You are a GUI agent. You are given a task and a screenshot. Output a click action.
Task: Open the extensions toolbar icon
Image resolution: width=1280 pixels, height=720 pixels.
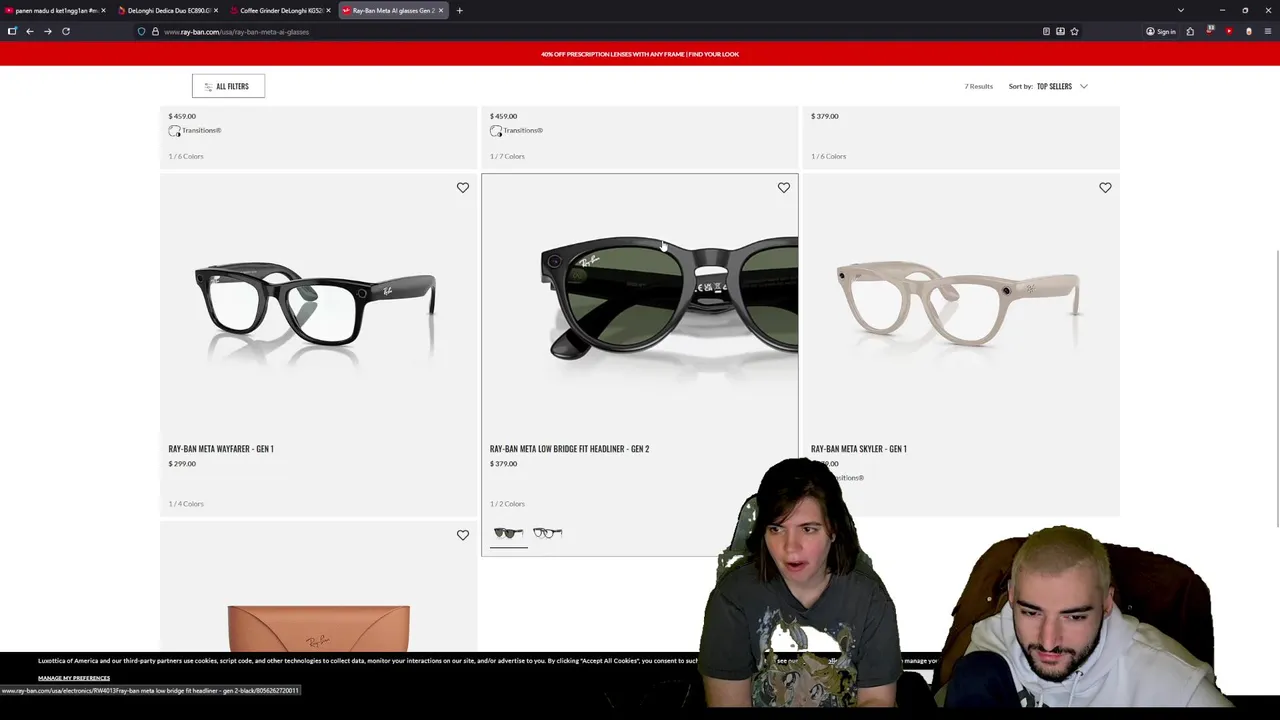click(1190, 31)
